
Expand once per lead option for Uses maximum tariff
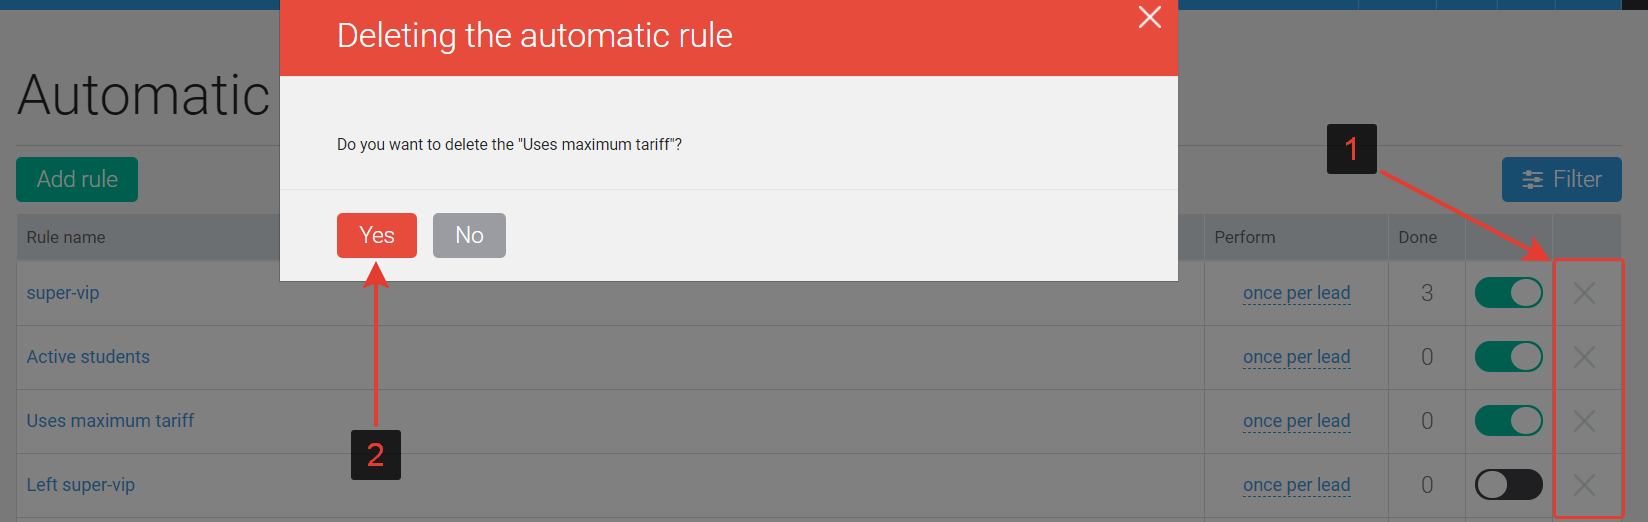[x=1297, y=421]
